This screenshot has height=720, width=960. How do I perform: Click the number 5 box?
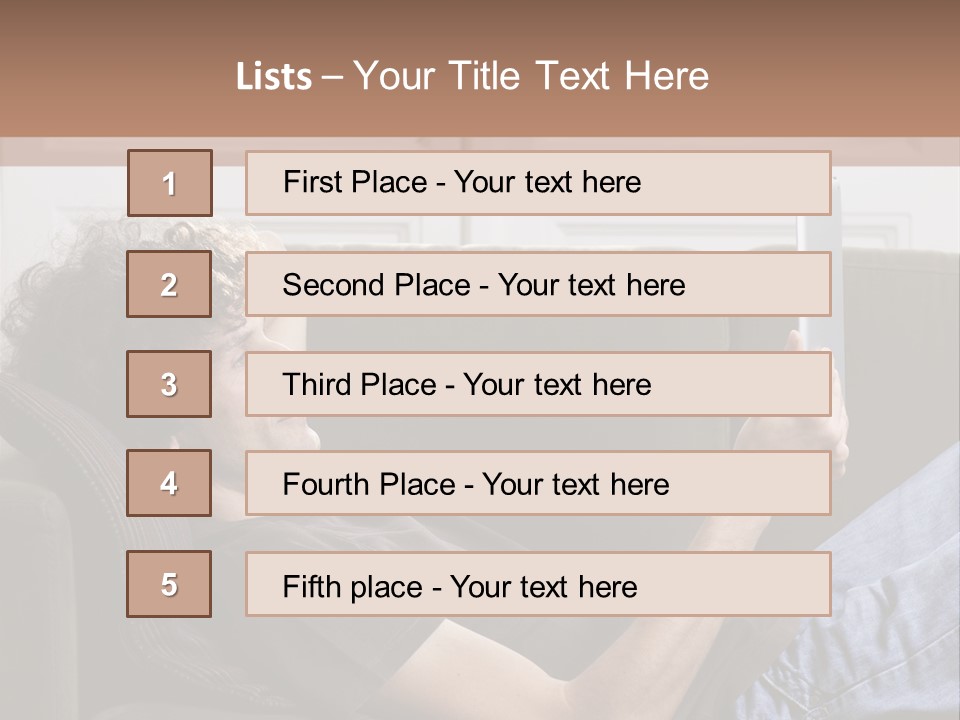point(170,584)
